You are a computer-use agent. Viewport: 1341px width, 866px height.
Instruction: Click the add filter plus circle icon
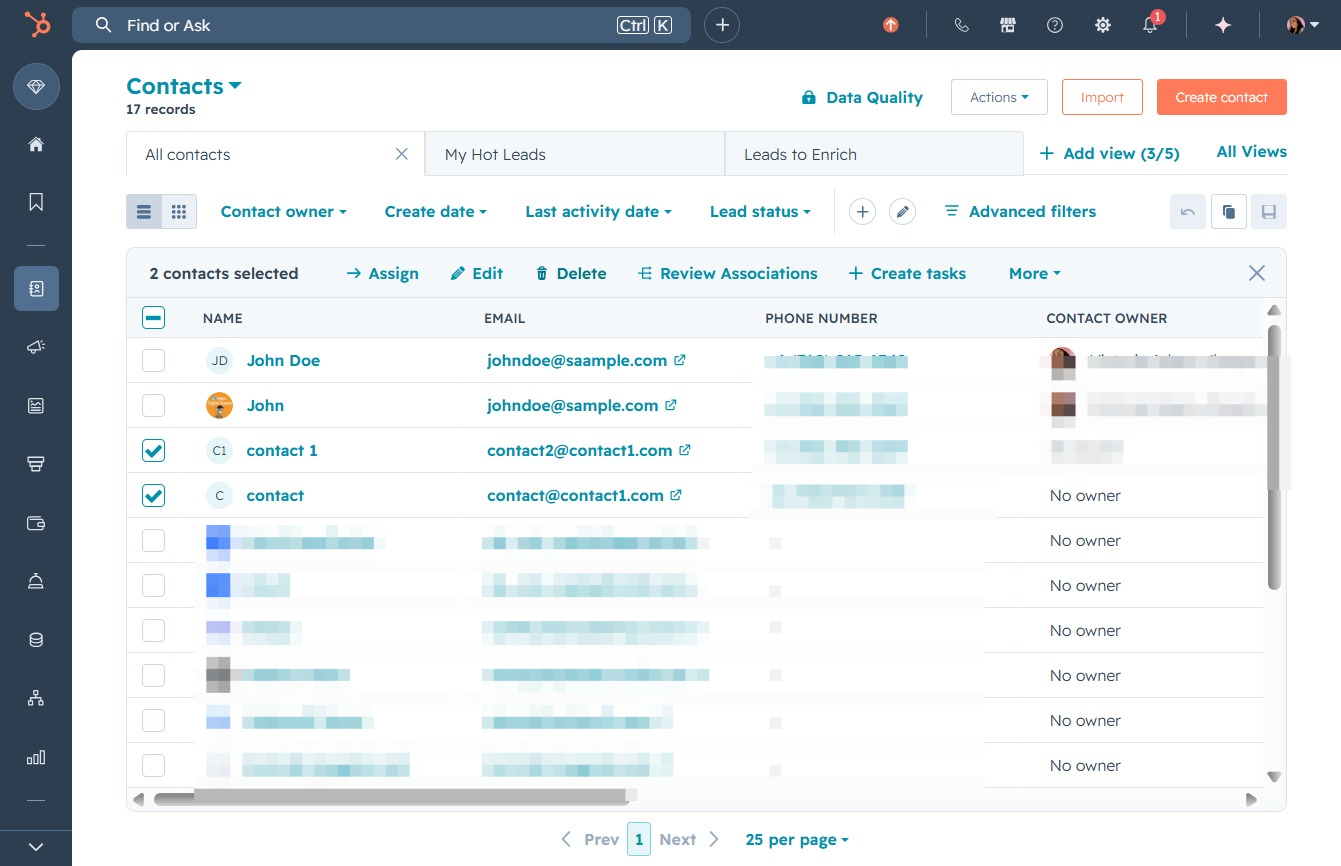(862, 212)
